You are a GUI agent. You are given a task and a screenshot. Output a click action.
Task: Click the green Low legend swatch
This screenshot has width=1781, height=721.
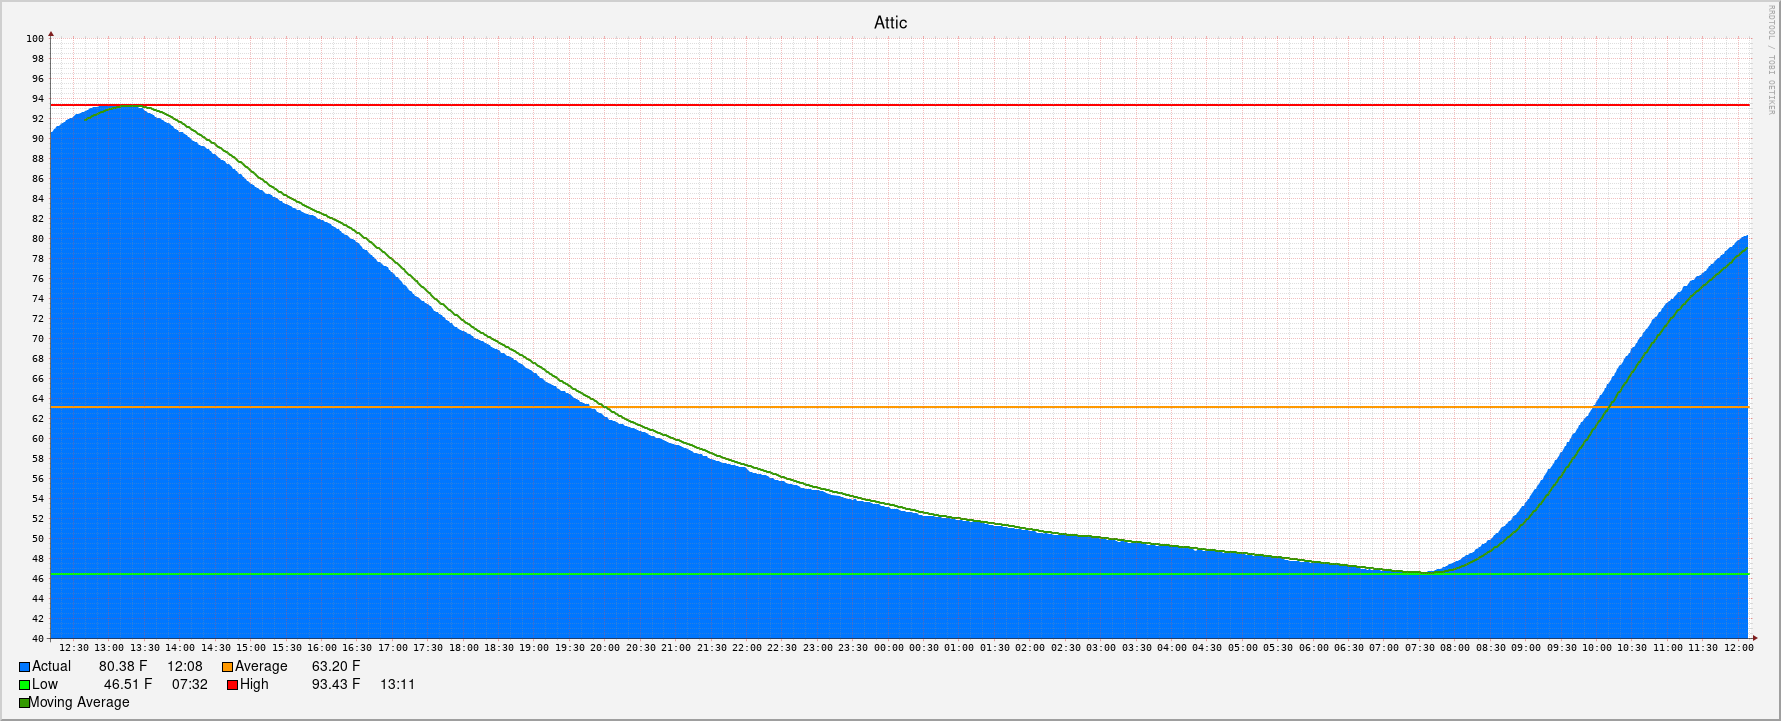[24, 685]
